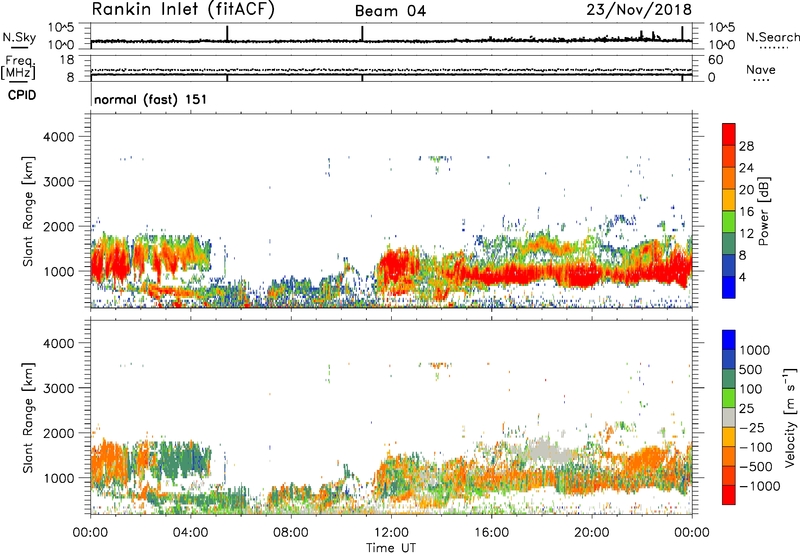The height and width of the screenshot is (554, 800).
Task: Select the "Power [dB]" colorbar title
Action: pyautogui.click(x=764, y=212)
